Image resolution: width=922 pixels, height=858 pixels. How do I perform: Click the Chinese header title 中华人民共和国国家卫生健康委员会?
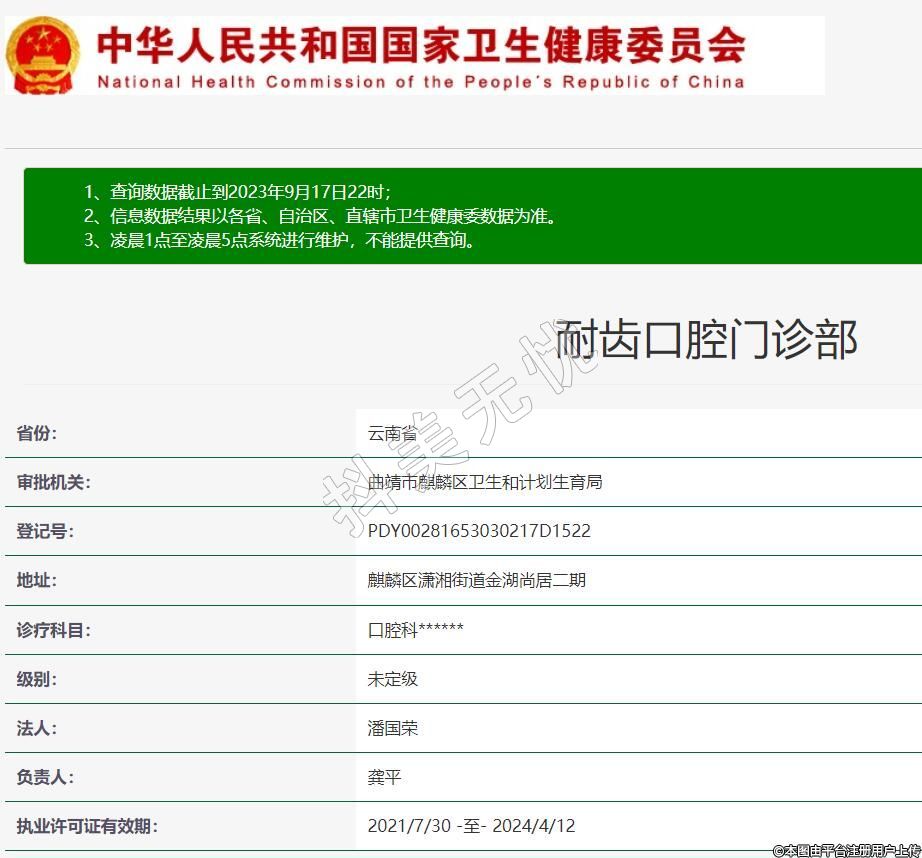pos(420,45)
